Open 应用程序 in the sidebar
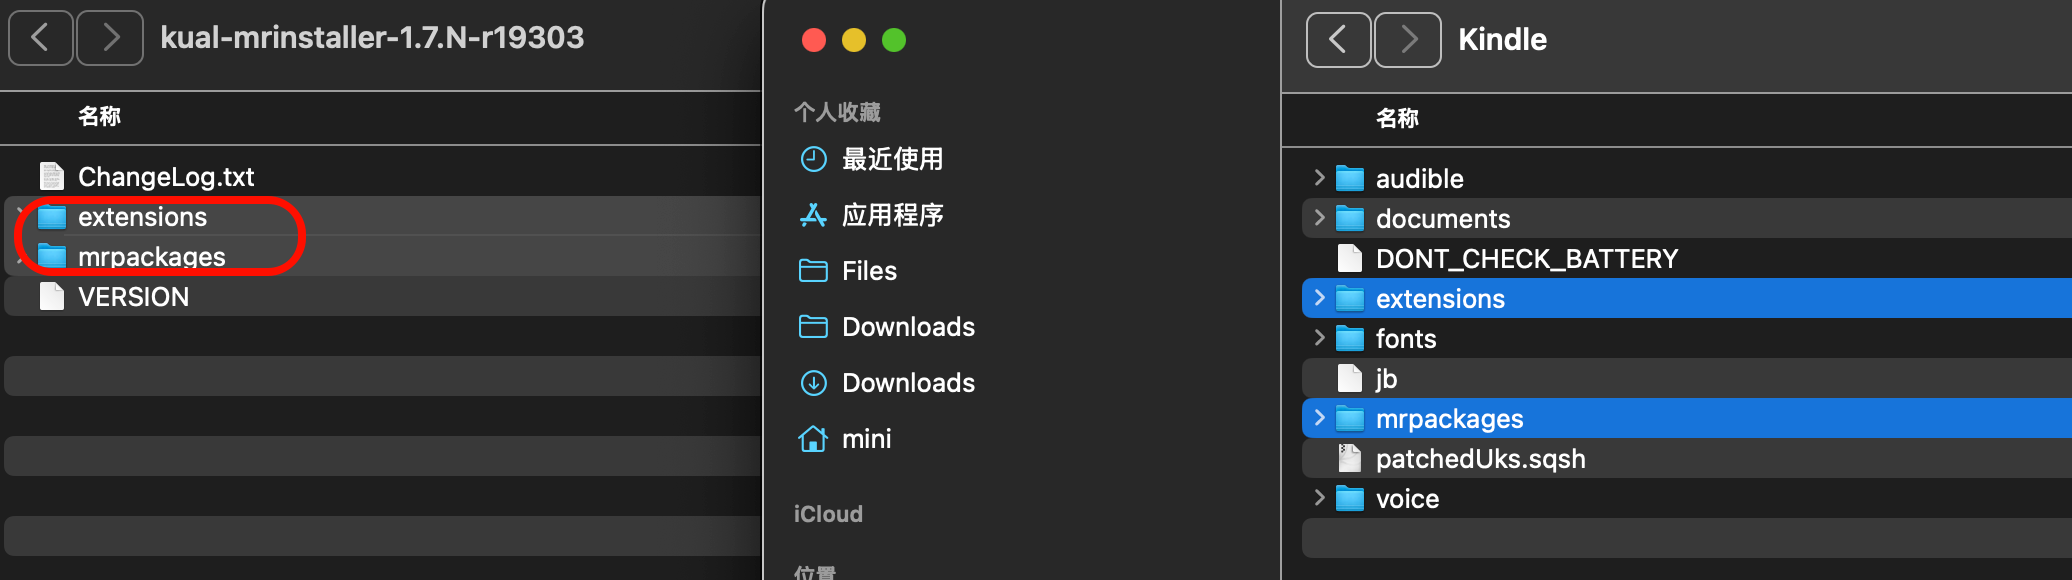Viewport: 2072px width, 580px height. coord(892,215)
